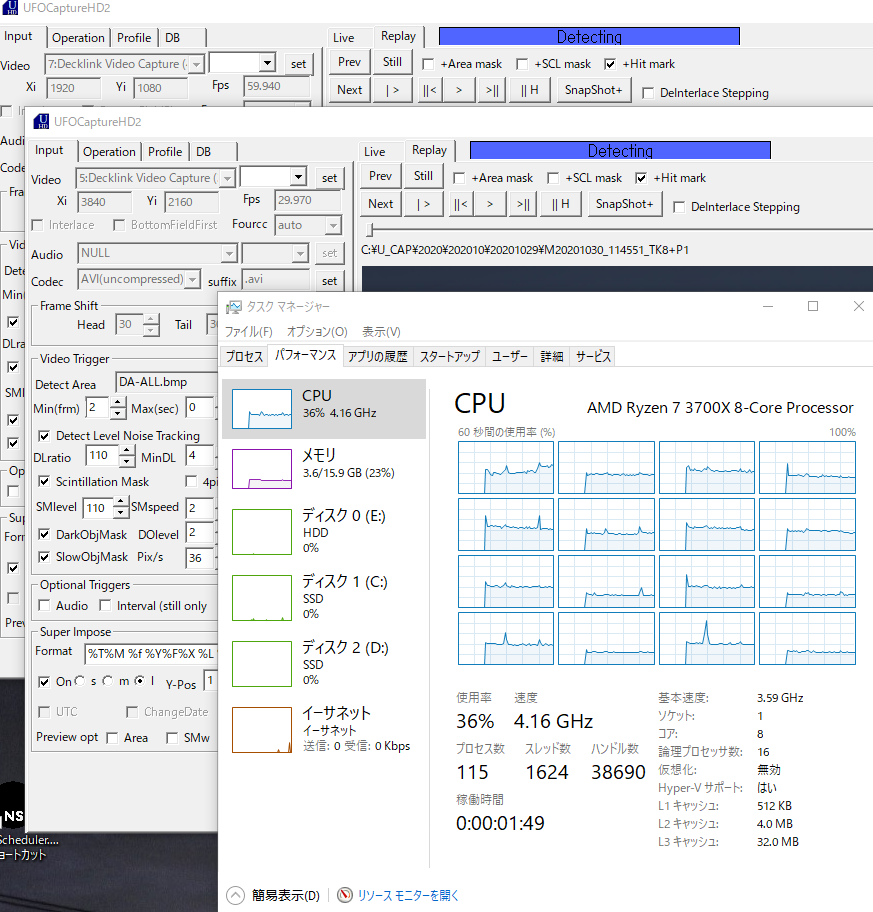Click the SnapShot+ button
This screenshot has width=873, height=912.
point(625,204)
